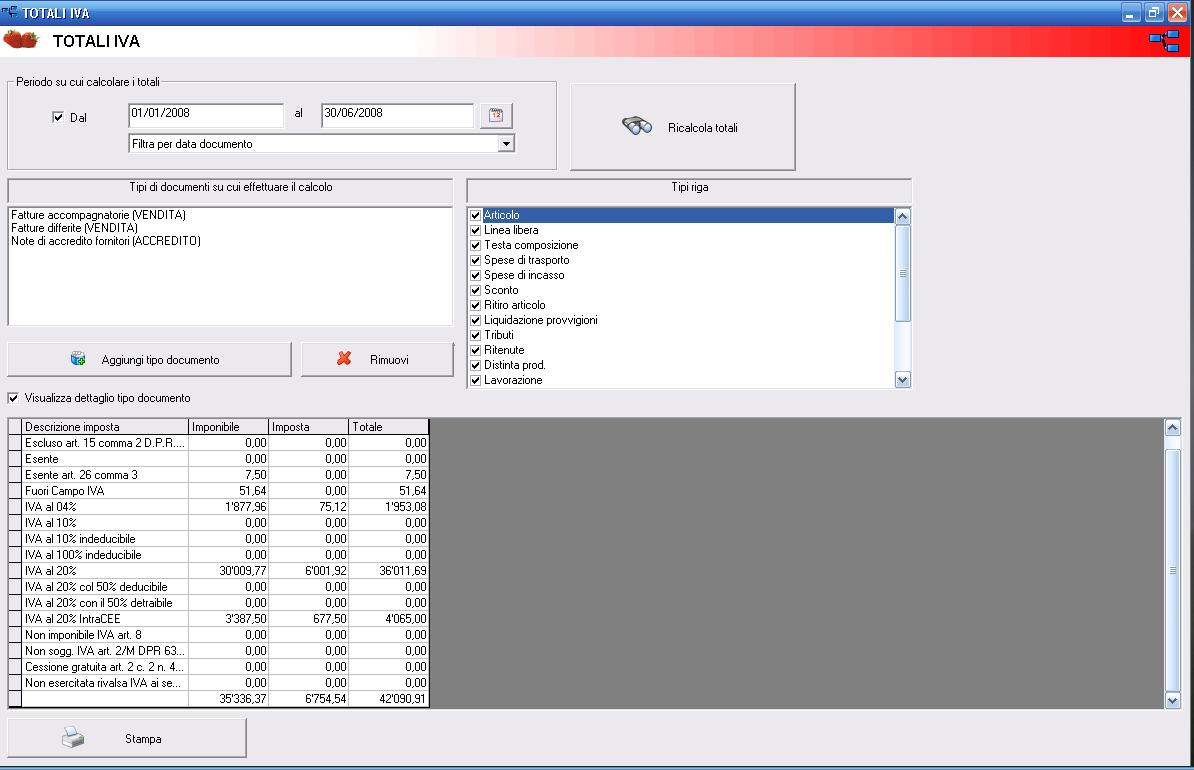
Task: Toggle Liquidazione provvigioni checkbox
Action: click(x=475, y=321)
